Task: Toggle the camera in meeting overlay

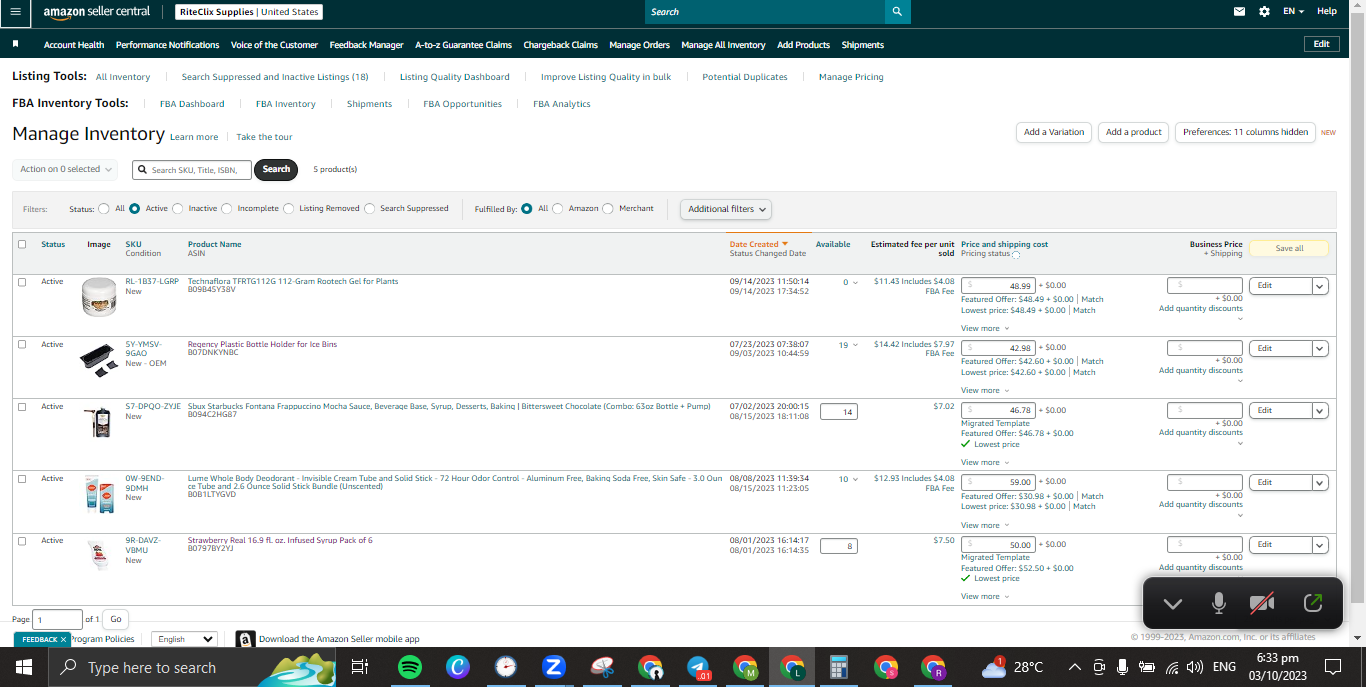Action: (x=1262, y=603)
